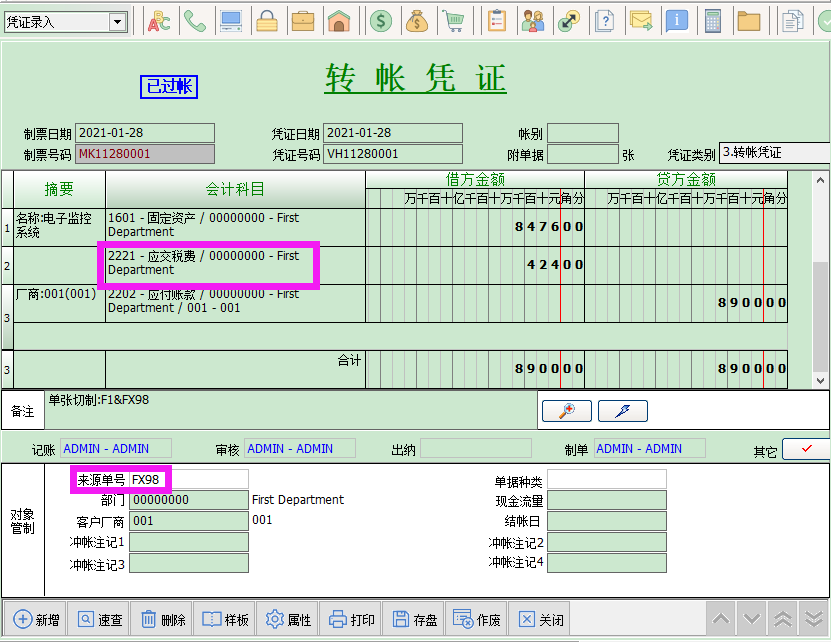Click the house icon in the toolbar
The height and width of the screenshot is (642, 831).
[x=339, y=20]
